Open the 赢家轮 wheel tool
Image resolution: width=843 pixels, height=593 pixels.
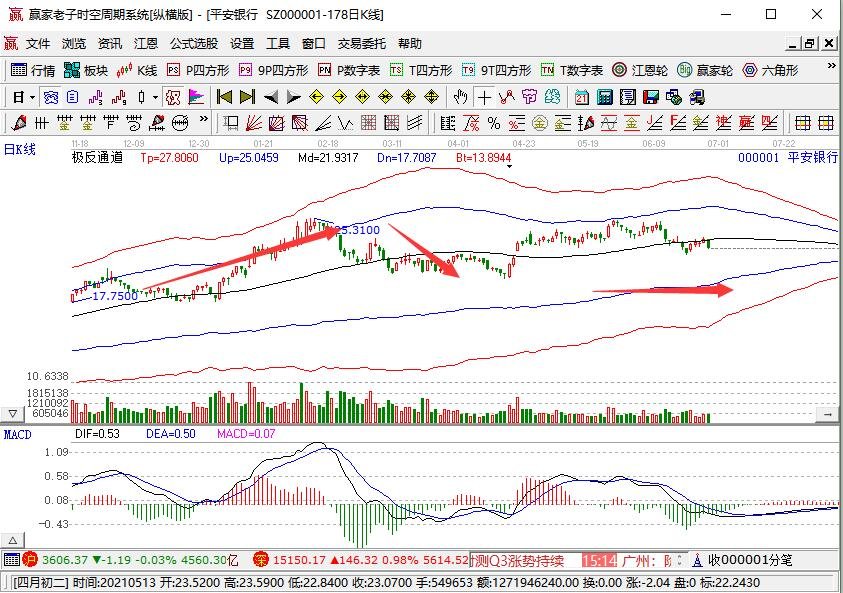[x=705, y=70]
